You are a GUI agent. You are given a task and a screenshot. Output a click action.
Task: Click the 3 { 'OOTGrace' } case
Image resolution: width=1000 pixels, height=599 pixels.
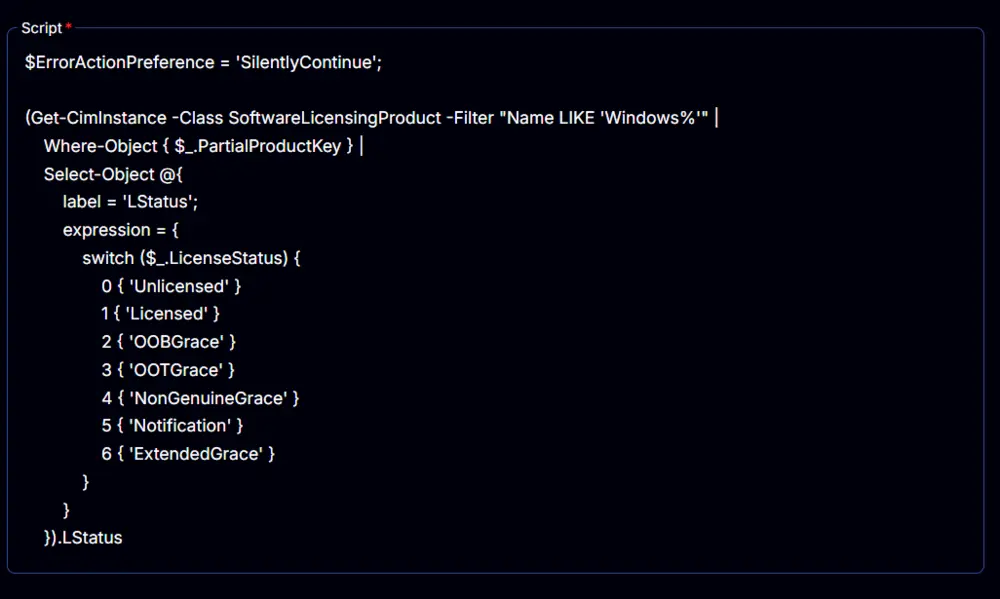click(168, 370)
